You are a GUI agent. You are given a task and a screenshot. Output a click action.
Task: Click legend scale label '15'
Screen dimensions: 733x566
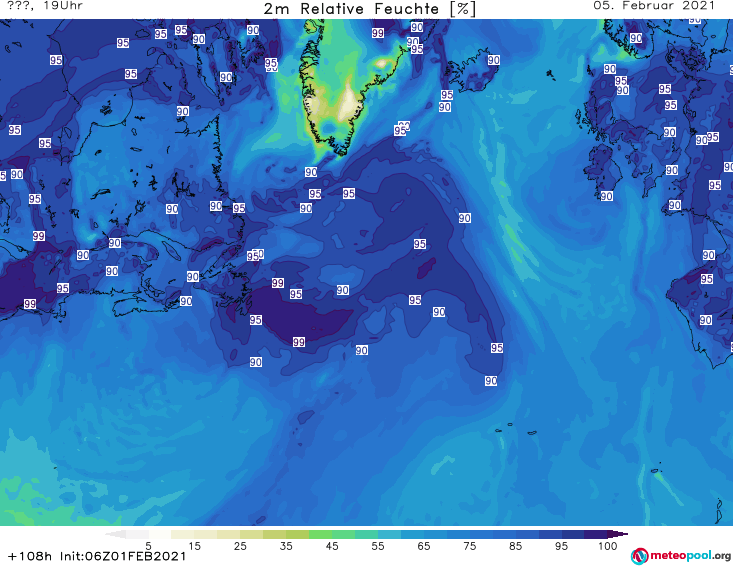pos(194,546)
